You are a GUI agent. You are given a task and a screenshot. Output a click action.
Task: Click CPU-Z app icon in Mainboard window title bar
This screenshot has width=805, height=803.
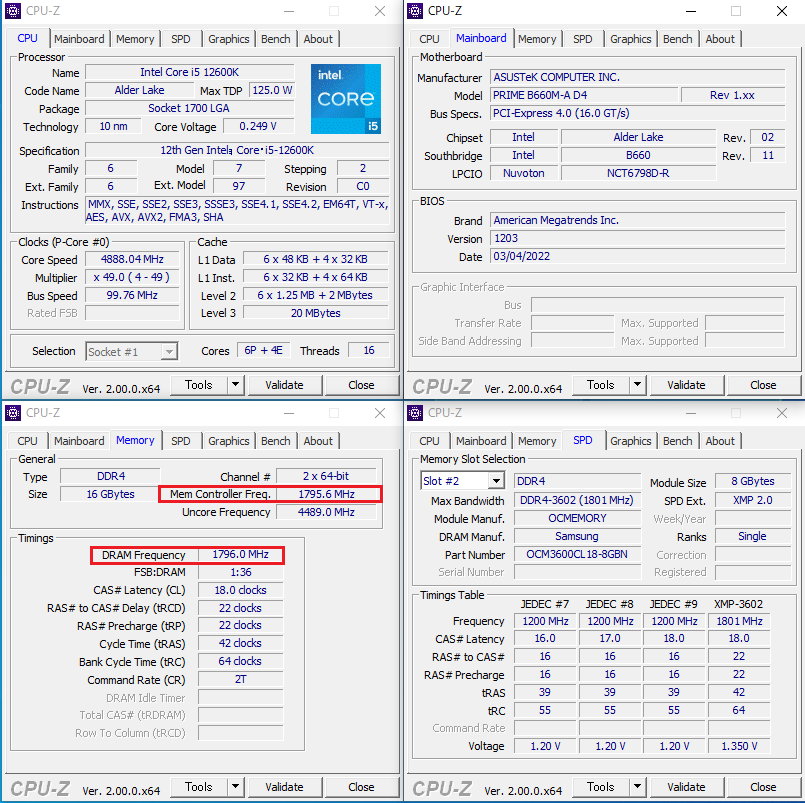[415, 11]
